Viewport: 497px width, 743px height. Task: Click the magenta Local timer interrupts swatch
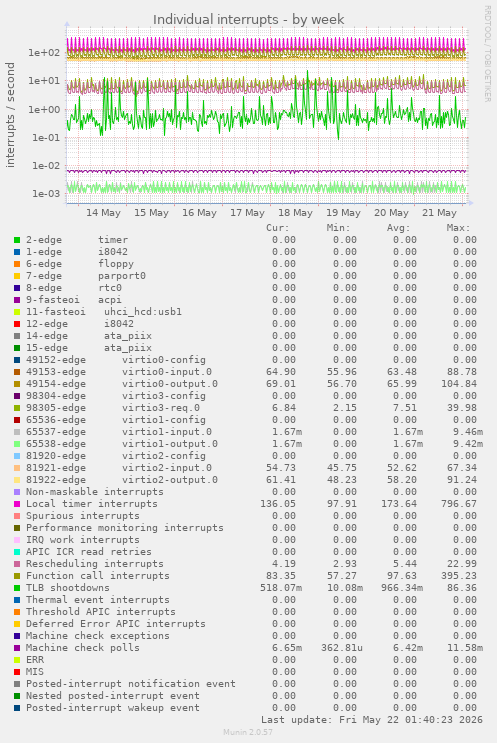pos(17,504)
